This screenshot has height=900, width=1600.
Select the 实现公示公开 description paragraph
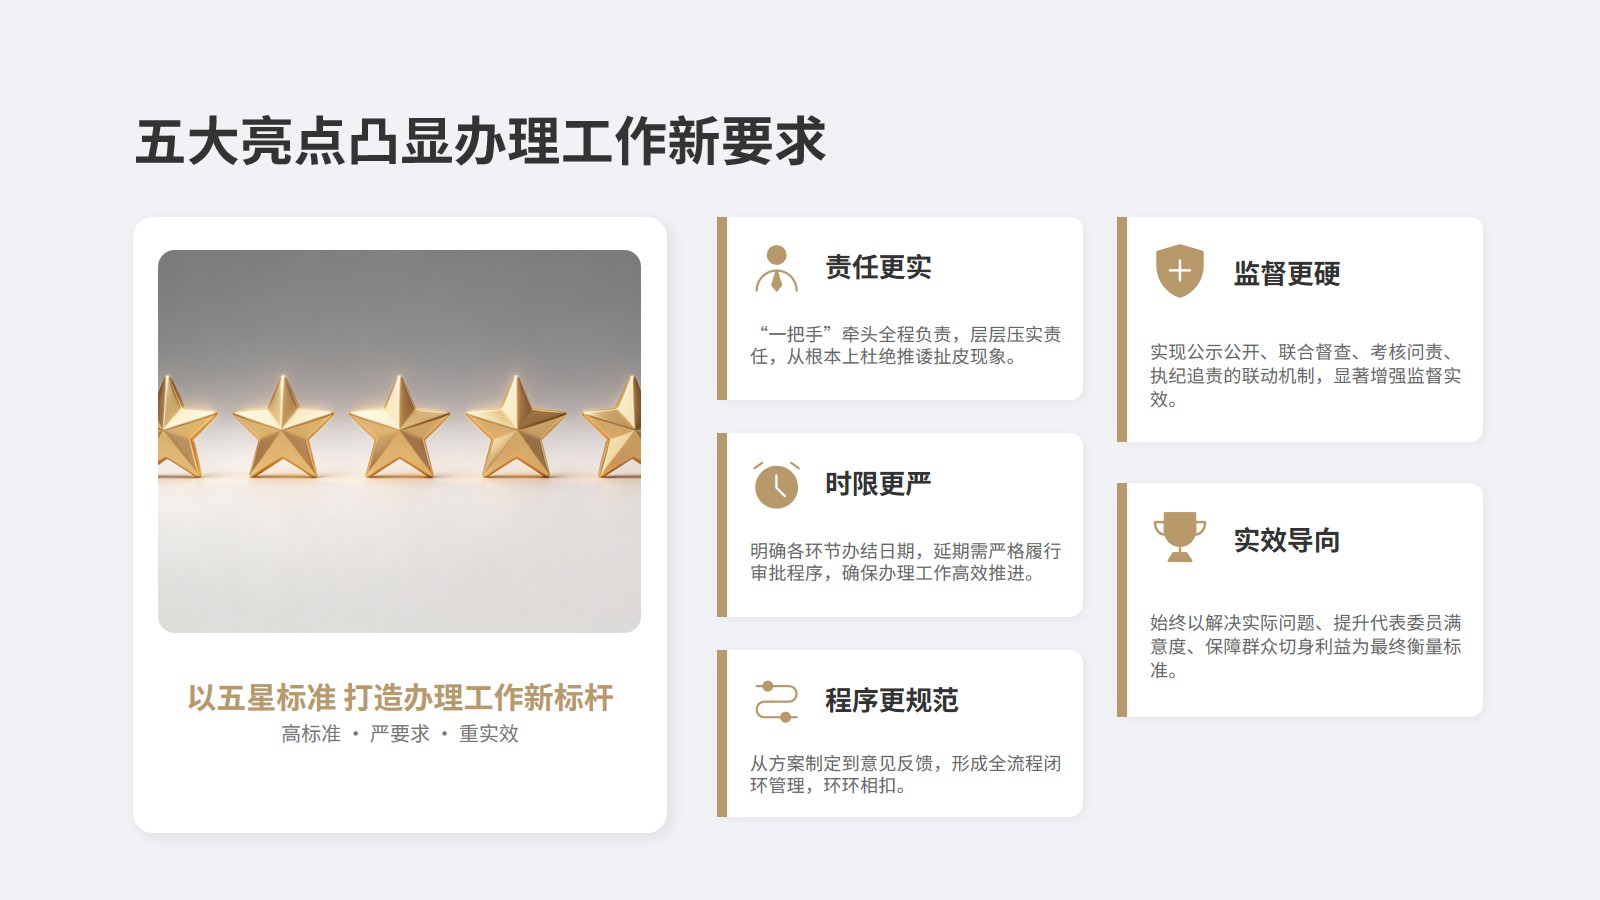coord(1305,376)
